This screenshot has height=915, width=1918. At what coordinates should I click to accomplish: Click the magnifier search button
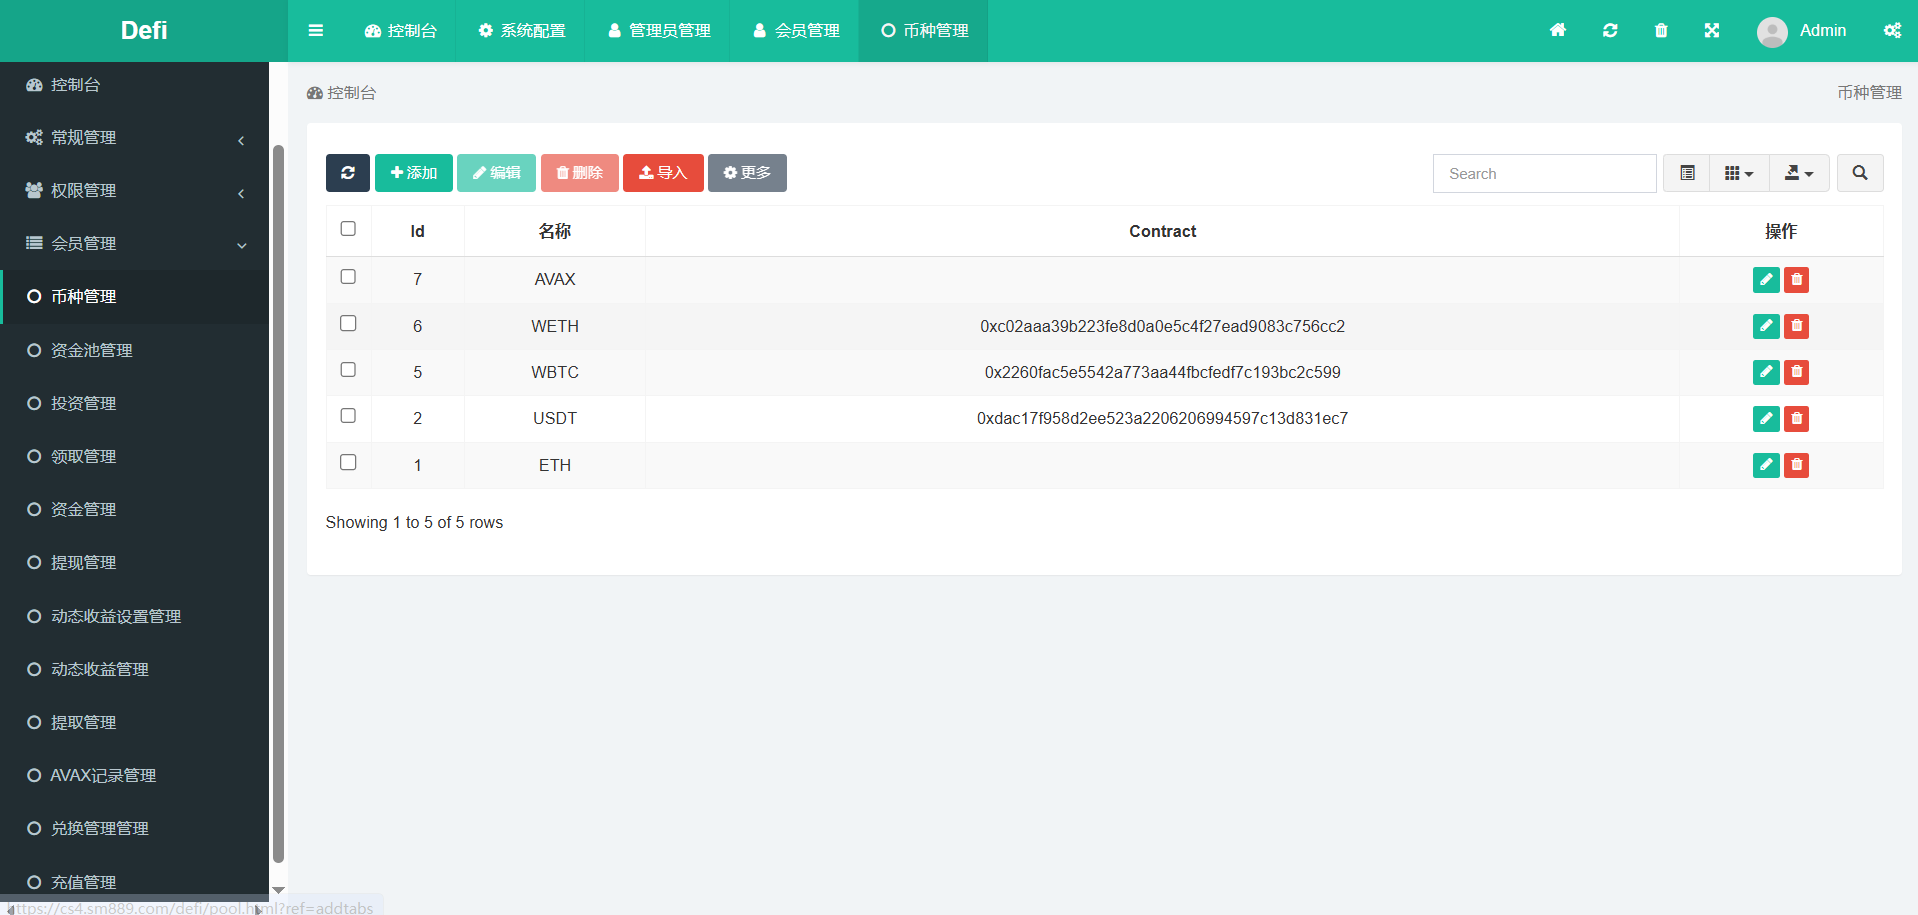tap(1859, 173)
